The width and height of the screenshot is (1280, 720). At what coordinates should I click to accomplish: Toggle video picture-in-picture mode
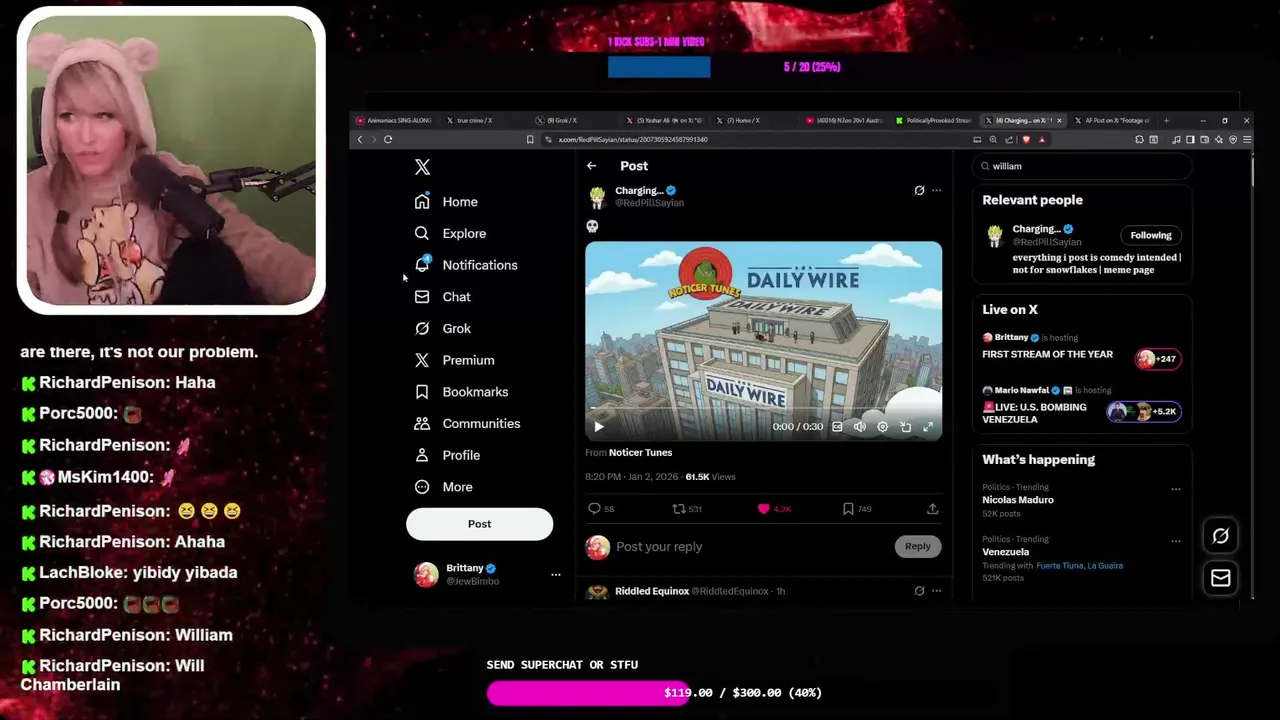coord(905,427)
